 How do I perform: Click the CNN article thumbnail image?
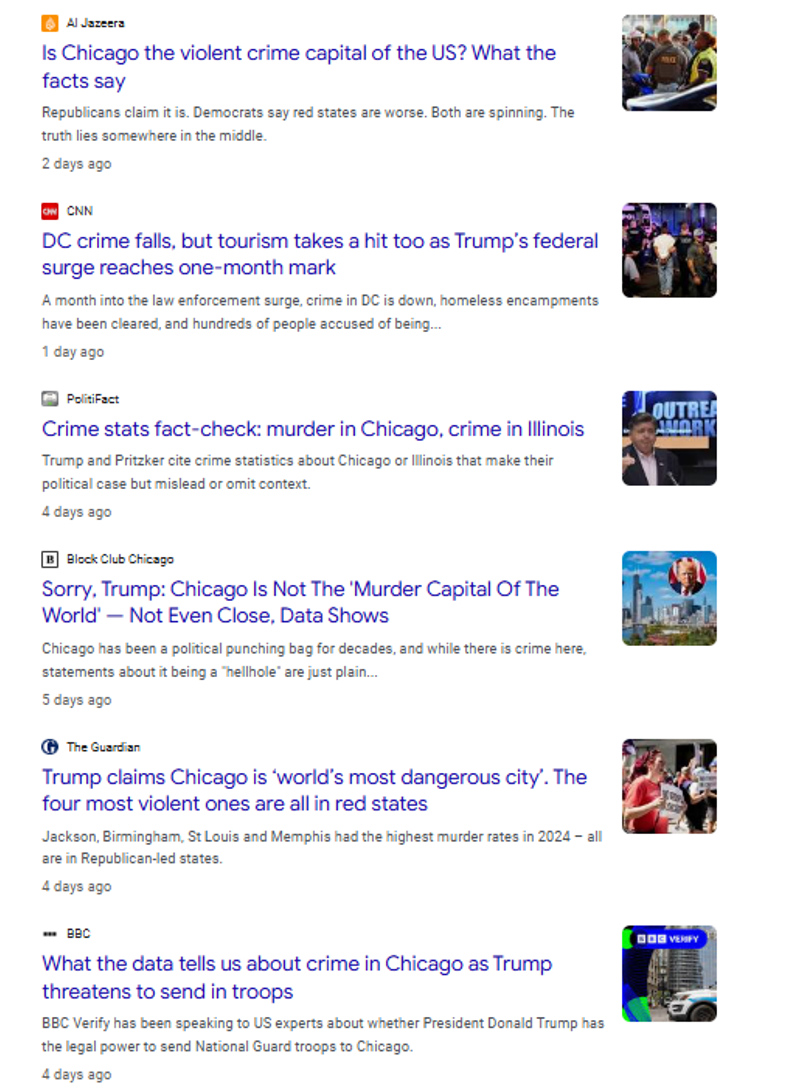(669, 250)
